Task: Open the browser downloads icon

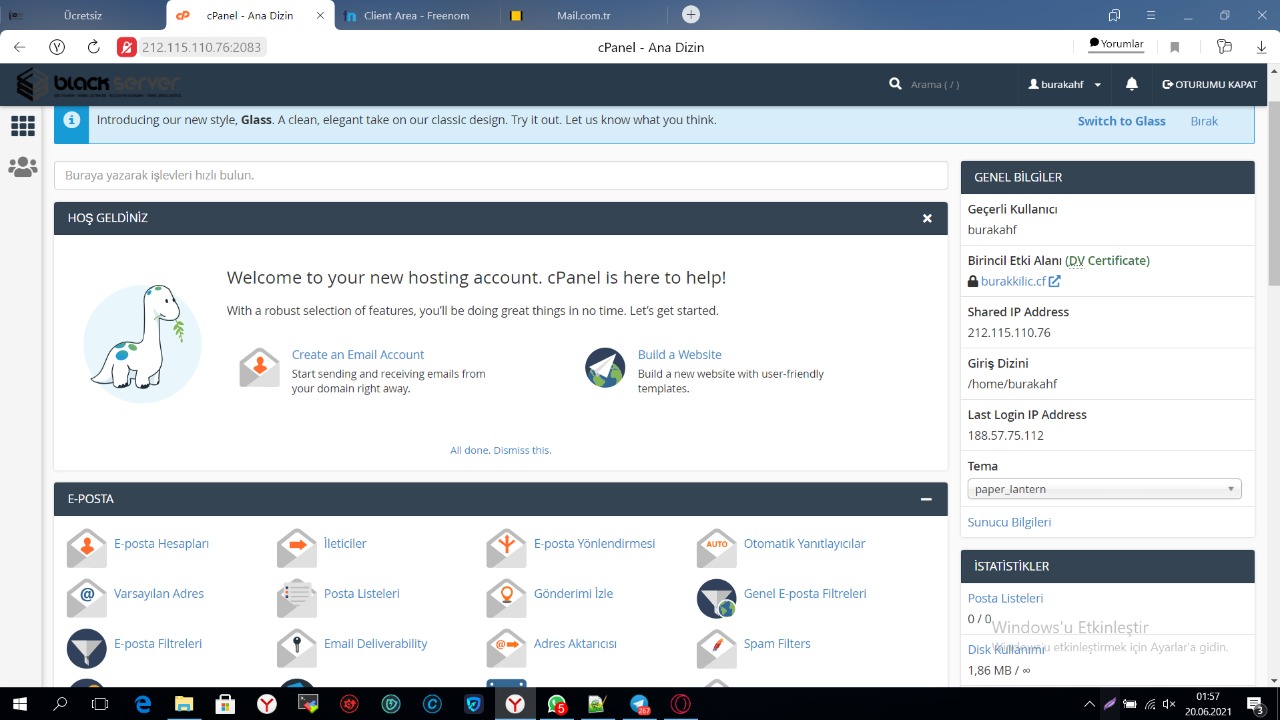Action: (1261, 47)
